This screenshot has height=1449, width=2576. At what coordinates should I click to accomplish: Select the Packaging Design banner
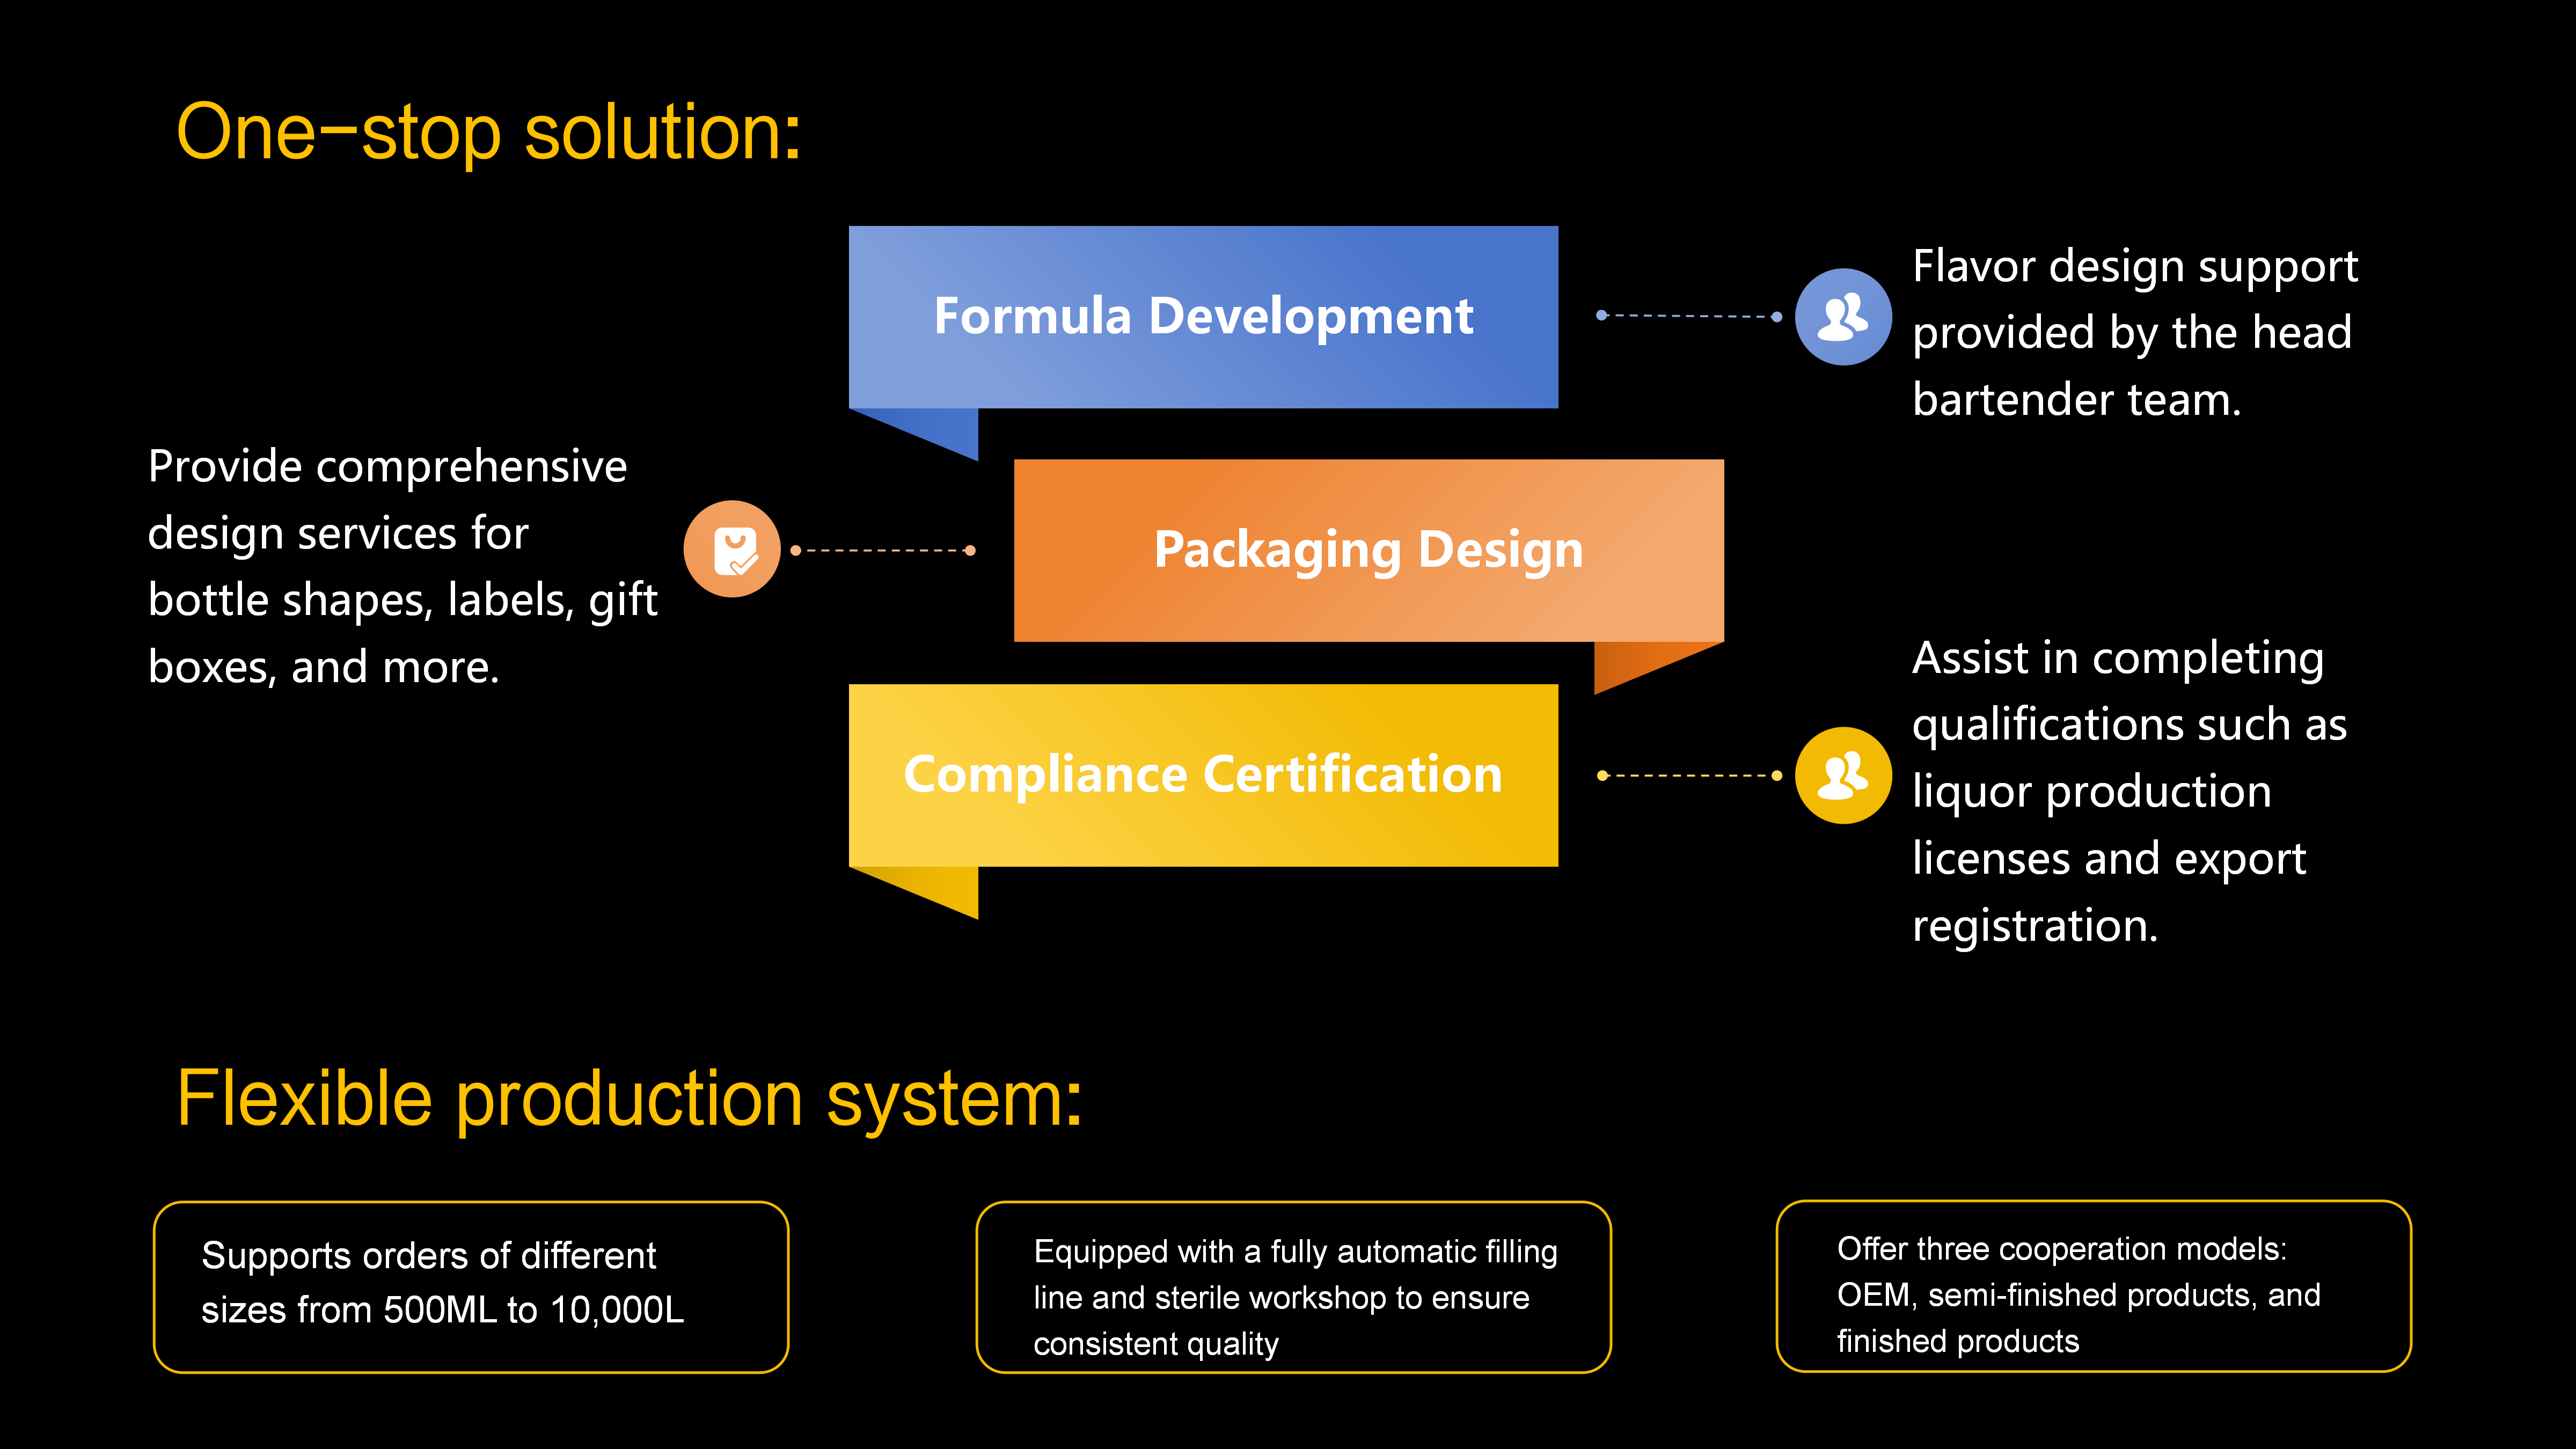coord(1368,550)
